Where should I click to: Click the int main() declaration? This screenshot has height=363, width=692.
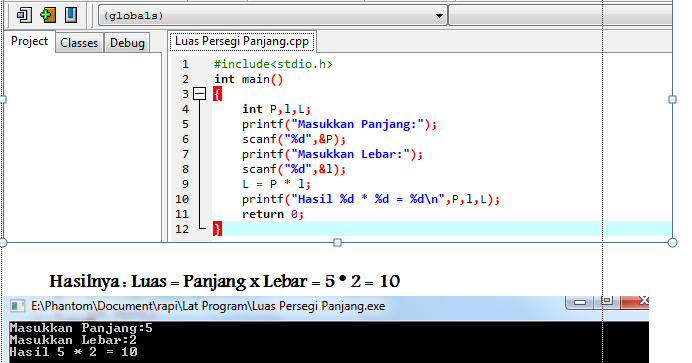pyautogui.click(x=248, y=79)
